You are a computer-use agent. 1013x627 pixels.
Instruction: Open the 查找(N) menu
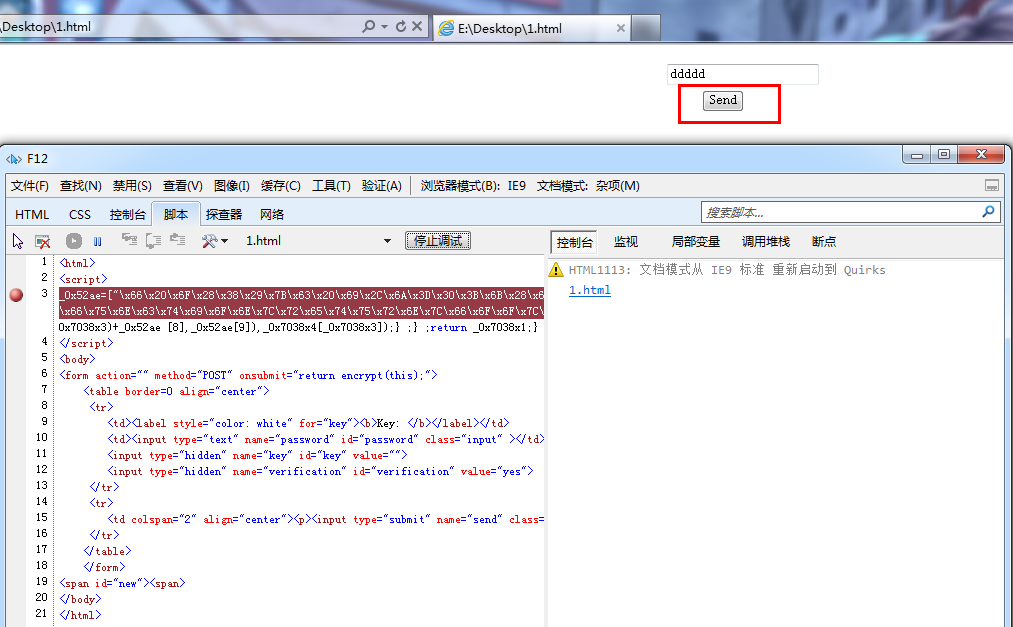(x=81, y=186)
